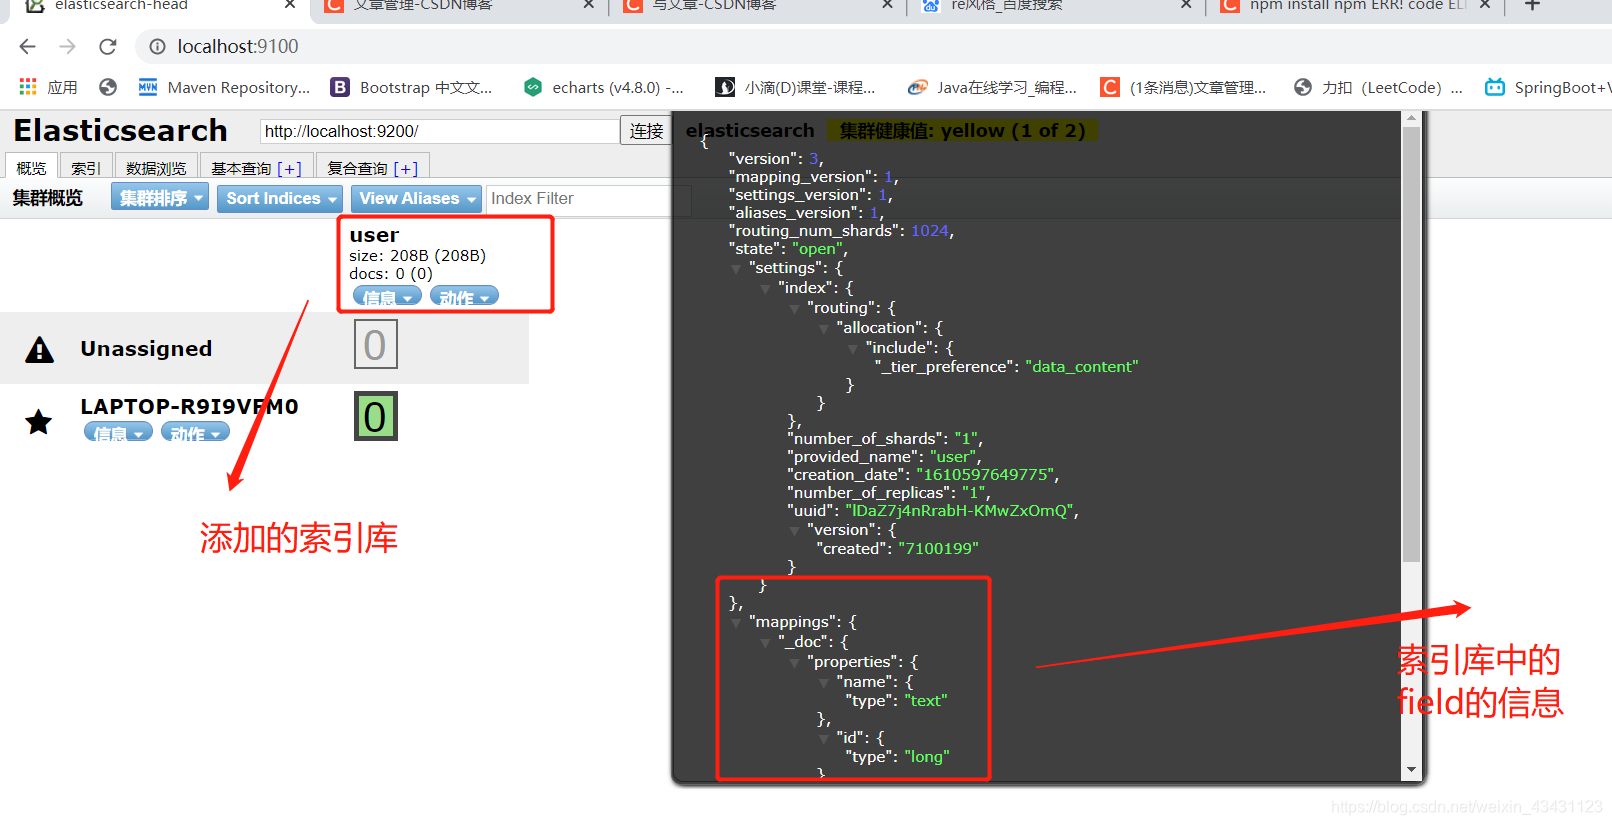Viewport: 1612px width, 825px height.
Task: Click the browser address bar URL
Action: click(238, 46)
